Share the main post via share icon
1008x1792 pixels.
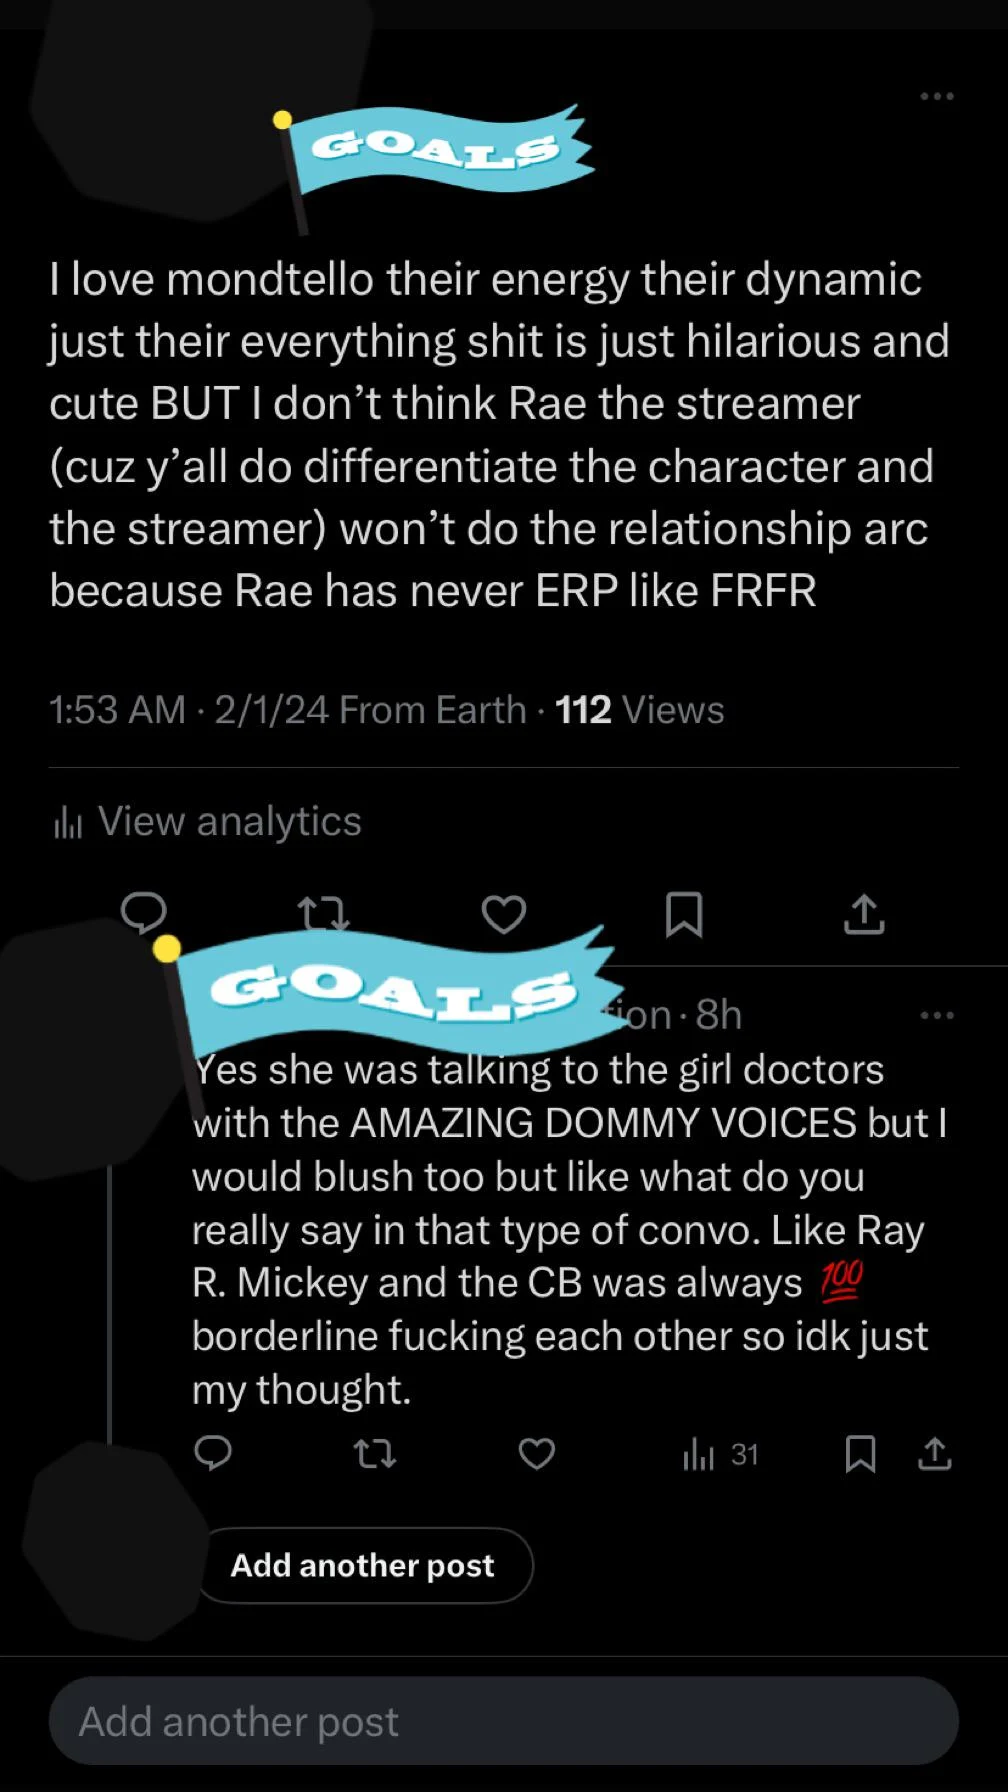[864, 914]
